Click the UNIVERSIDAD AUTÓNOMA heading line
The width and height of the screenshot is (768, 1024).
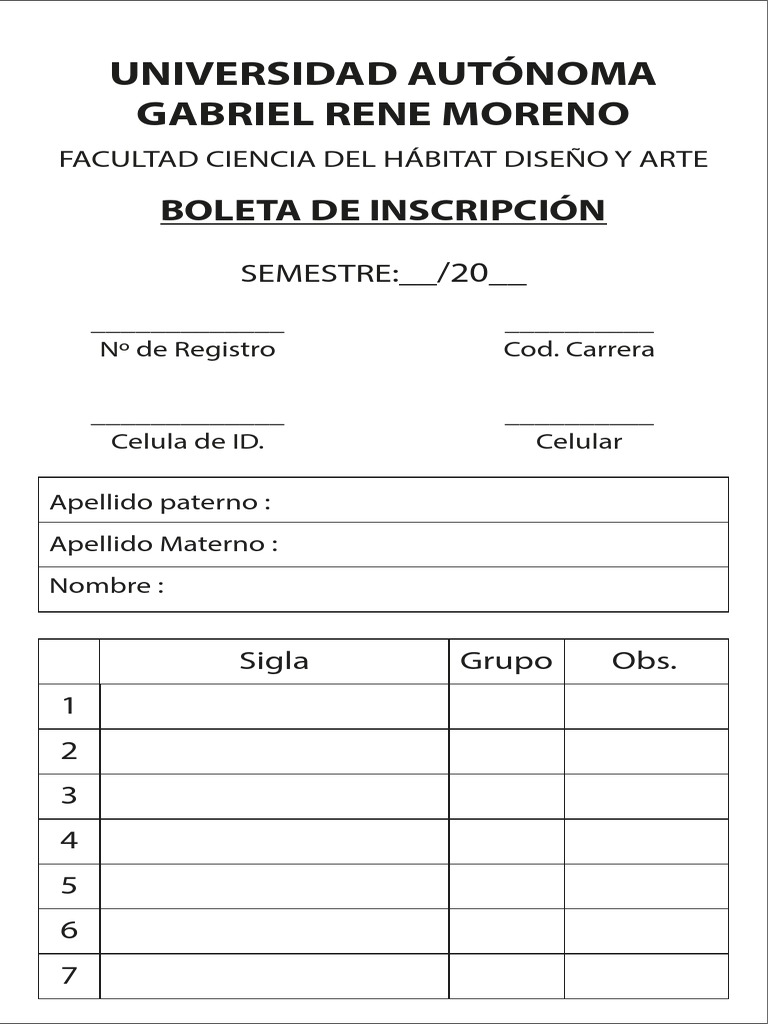pyautogui.click(x=383, y=74)
